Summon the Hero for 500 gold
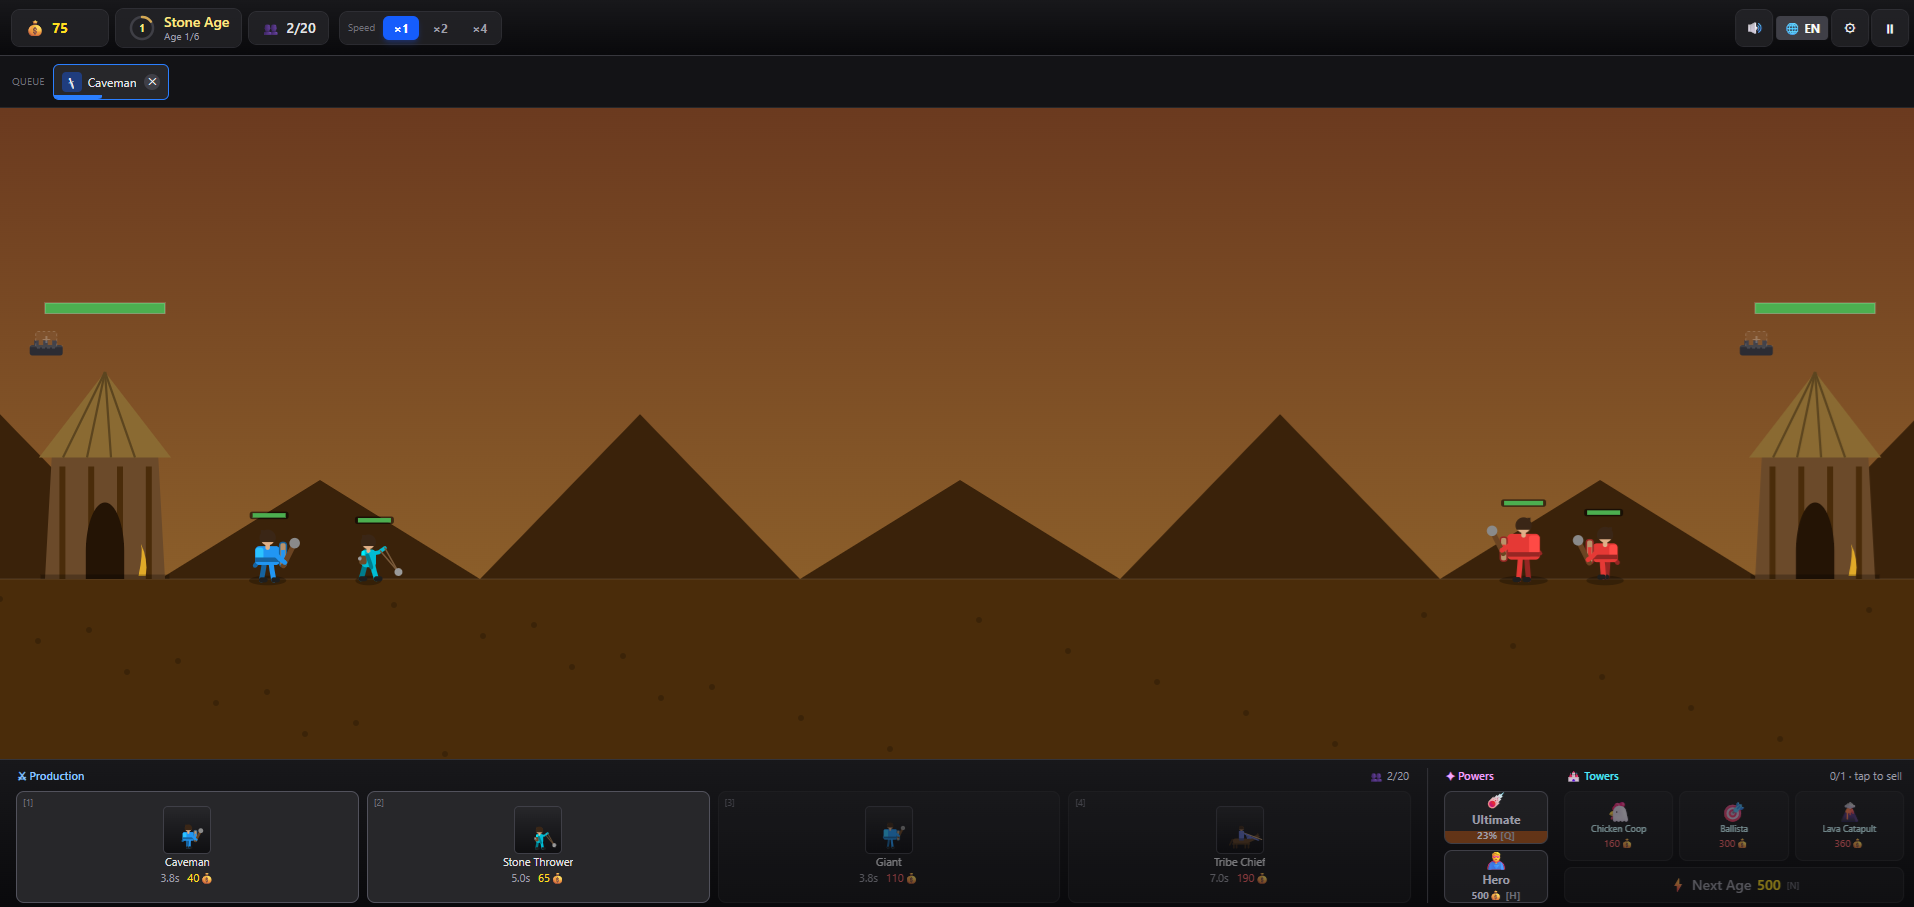The width and height of the screenshot is (1914, 907). (x=1496, y=876)
